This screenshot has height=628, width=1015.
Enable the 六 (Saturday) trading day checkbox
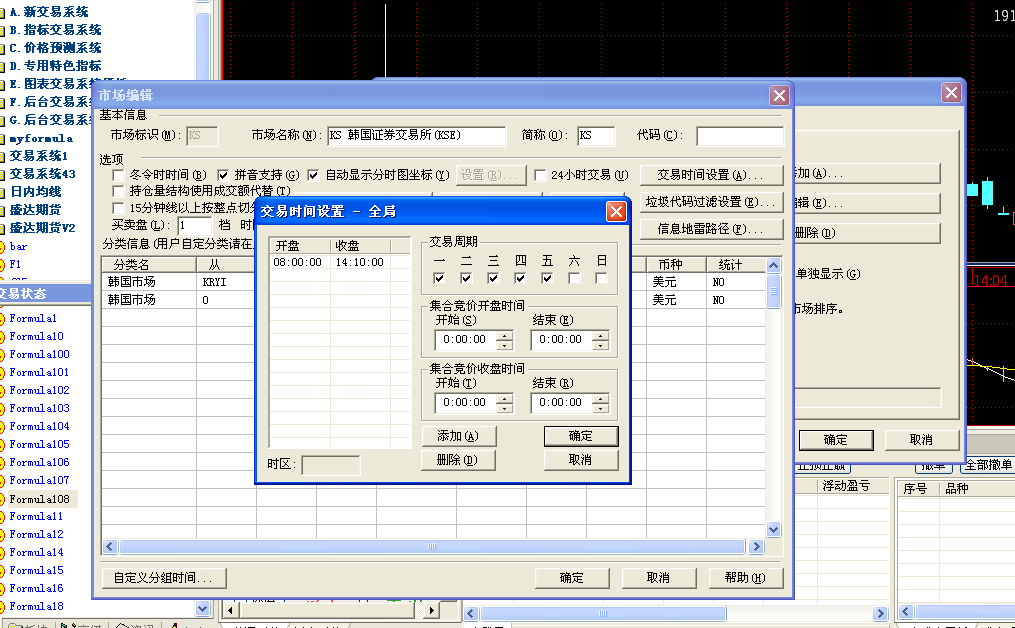click(x=574, y=278)
